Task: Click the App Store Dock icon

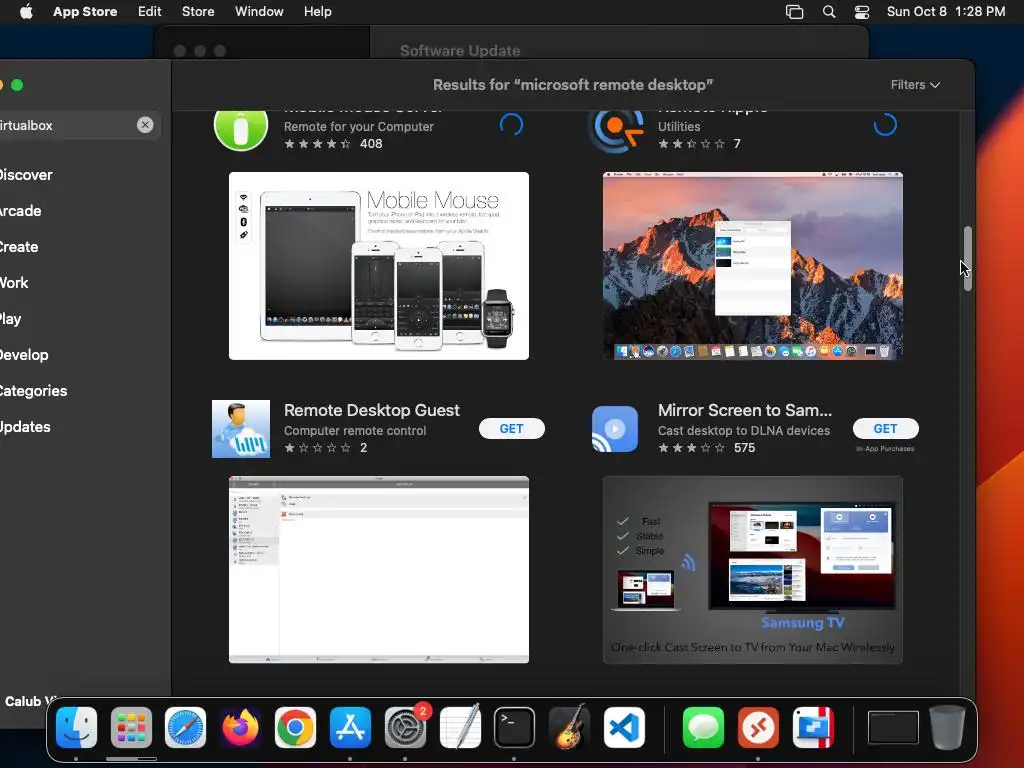Action: pos(350,728)
